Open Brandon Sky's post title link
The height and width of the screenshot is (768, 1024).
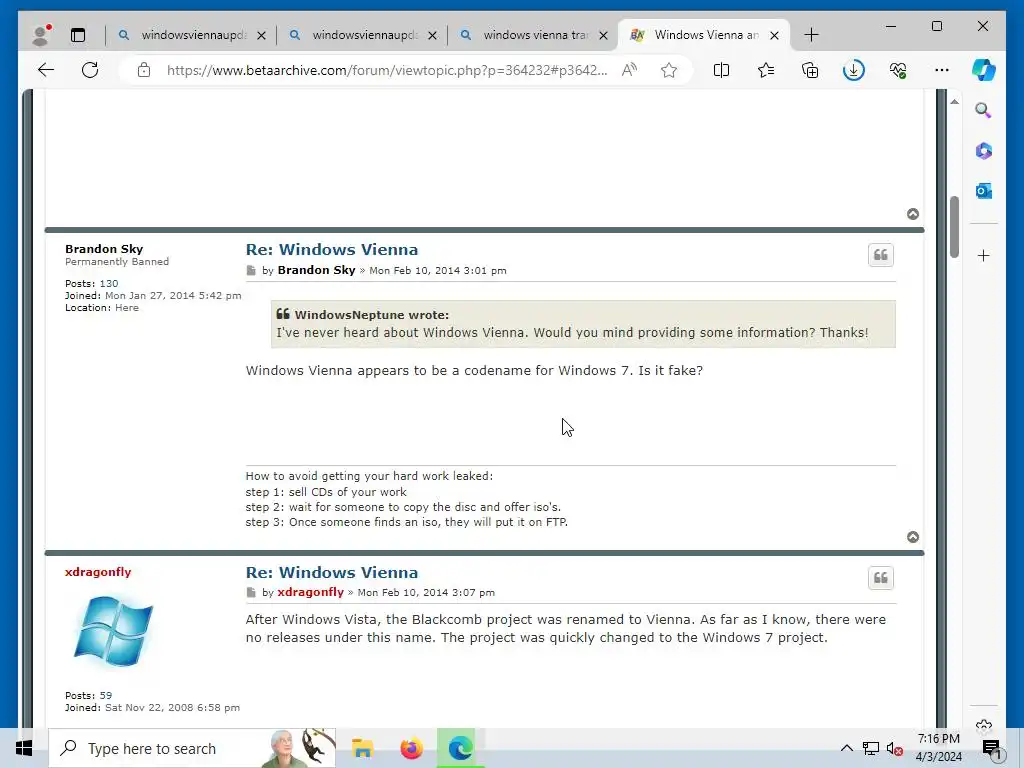tap(332, 249)
